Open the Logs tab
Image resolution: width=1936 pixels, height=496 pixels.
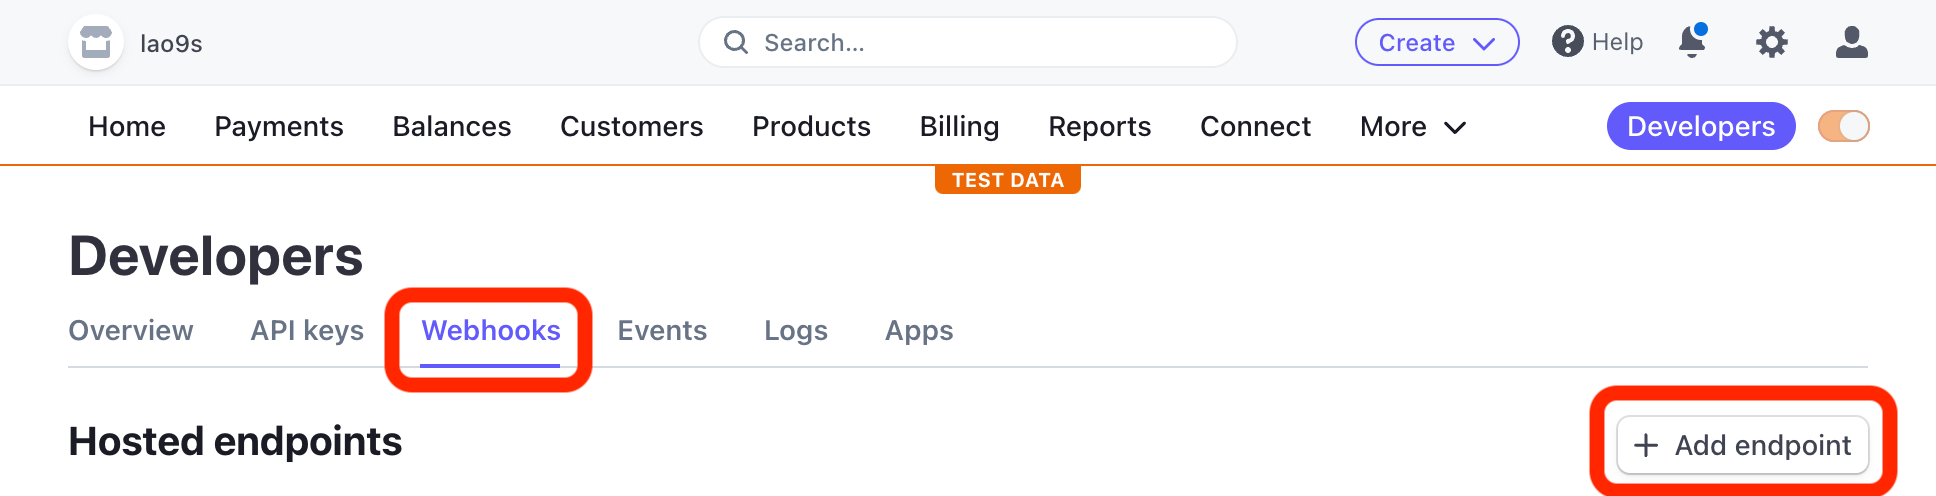(x=796, y=331)
